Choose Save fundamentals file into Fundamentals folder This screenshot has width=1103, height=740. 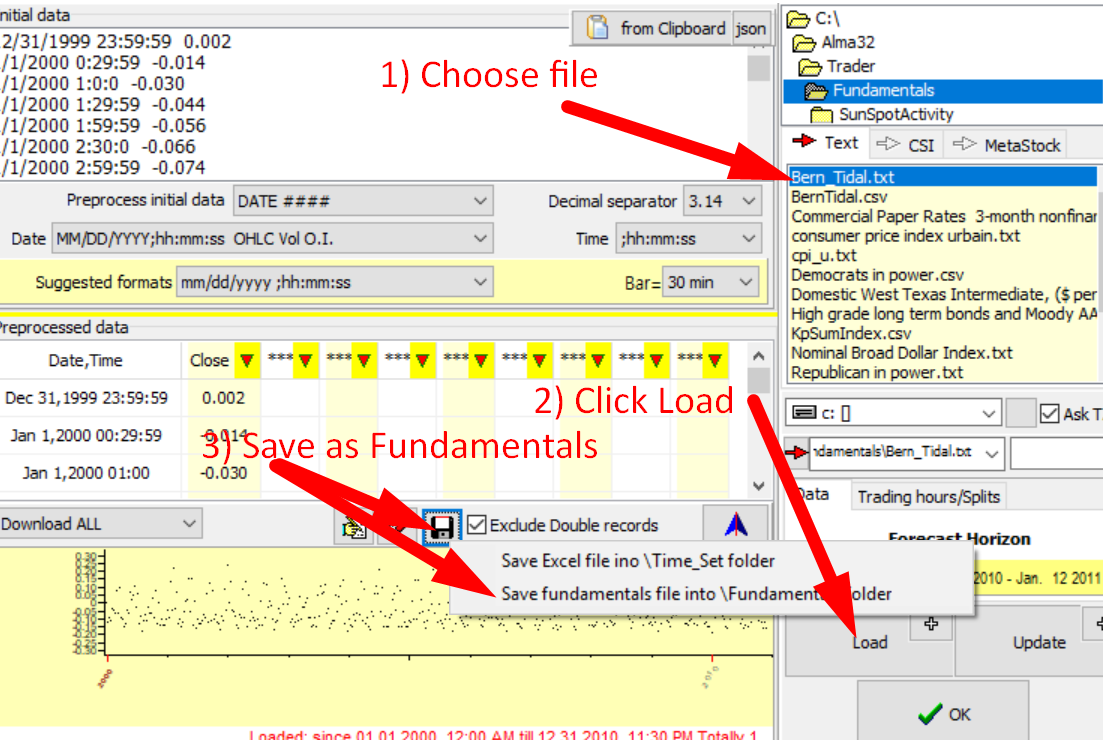pyautogui.click(x=696, y=593)
